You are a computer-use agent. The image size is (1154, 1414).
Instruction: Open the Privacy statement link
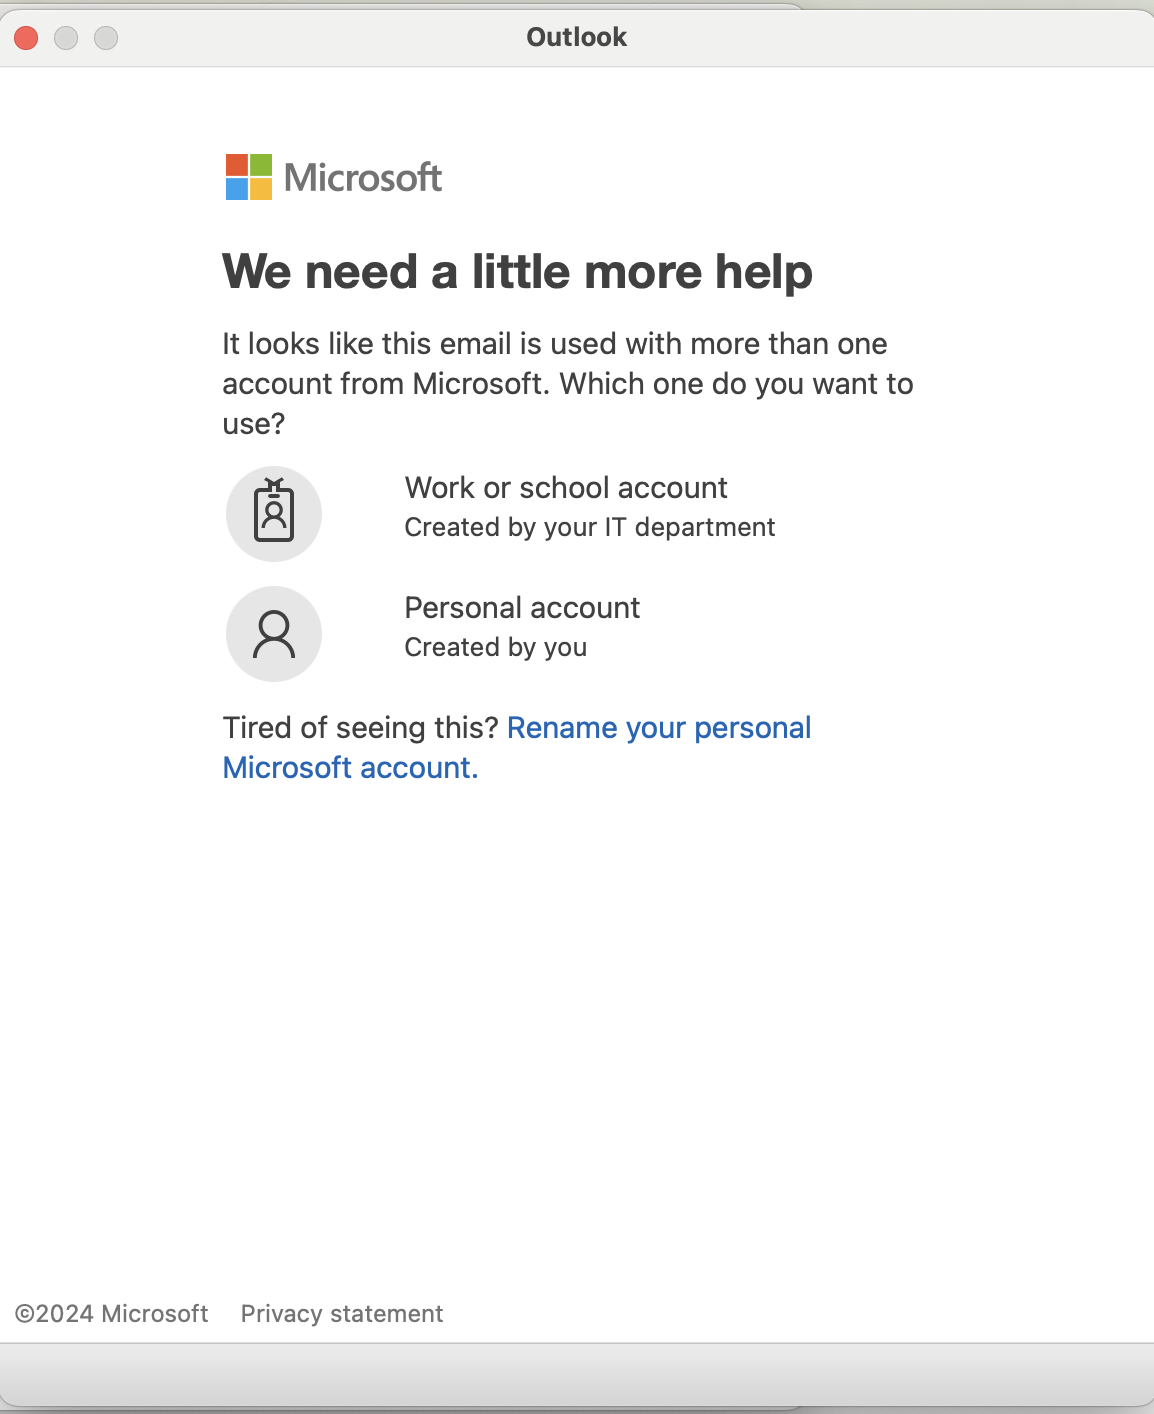point(341,1313)
